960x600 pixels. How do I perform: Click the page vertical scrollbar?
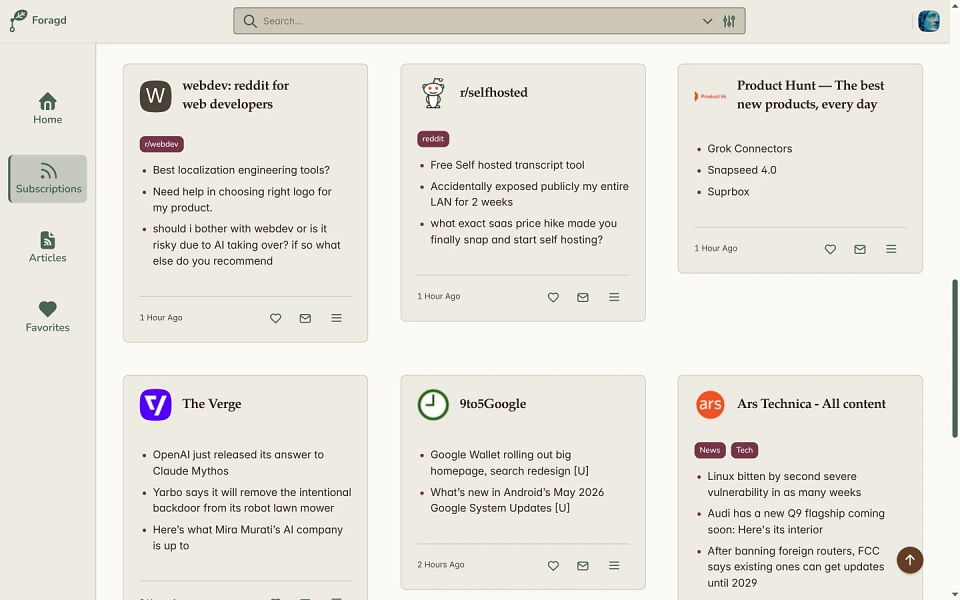954,358
